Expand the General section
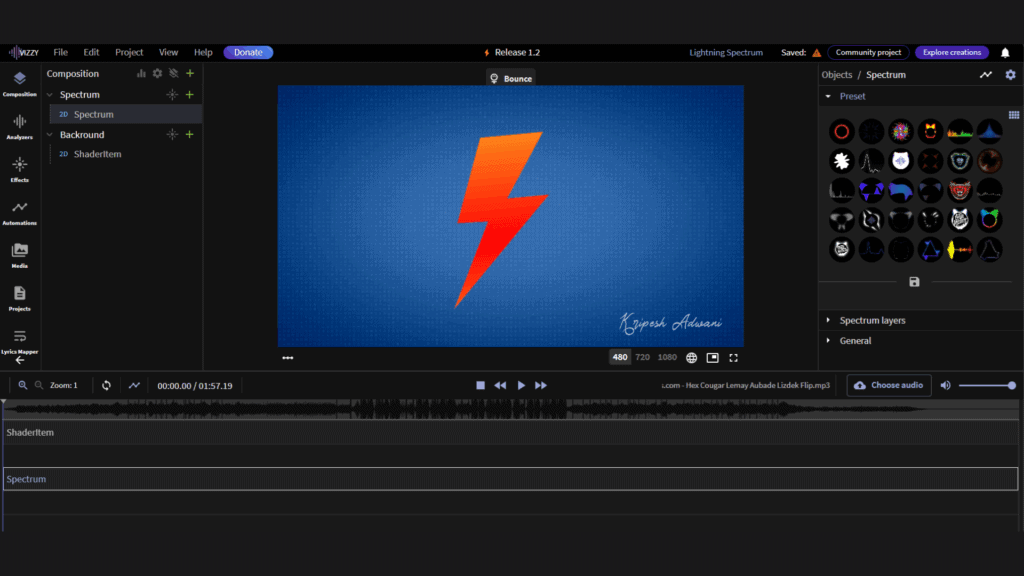 (x=855, y=341)
